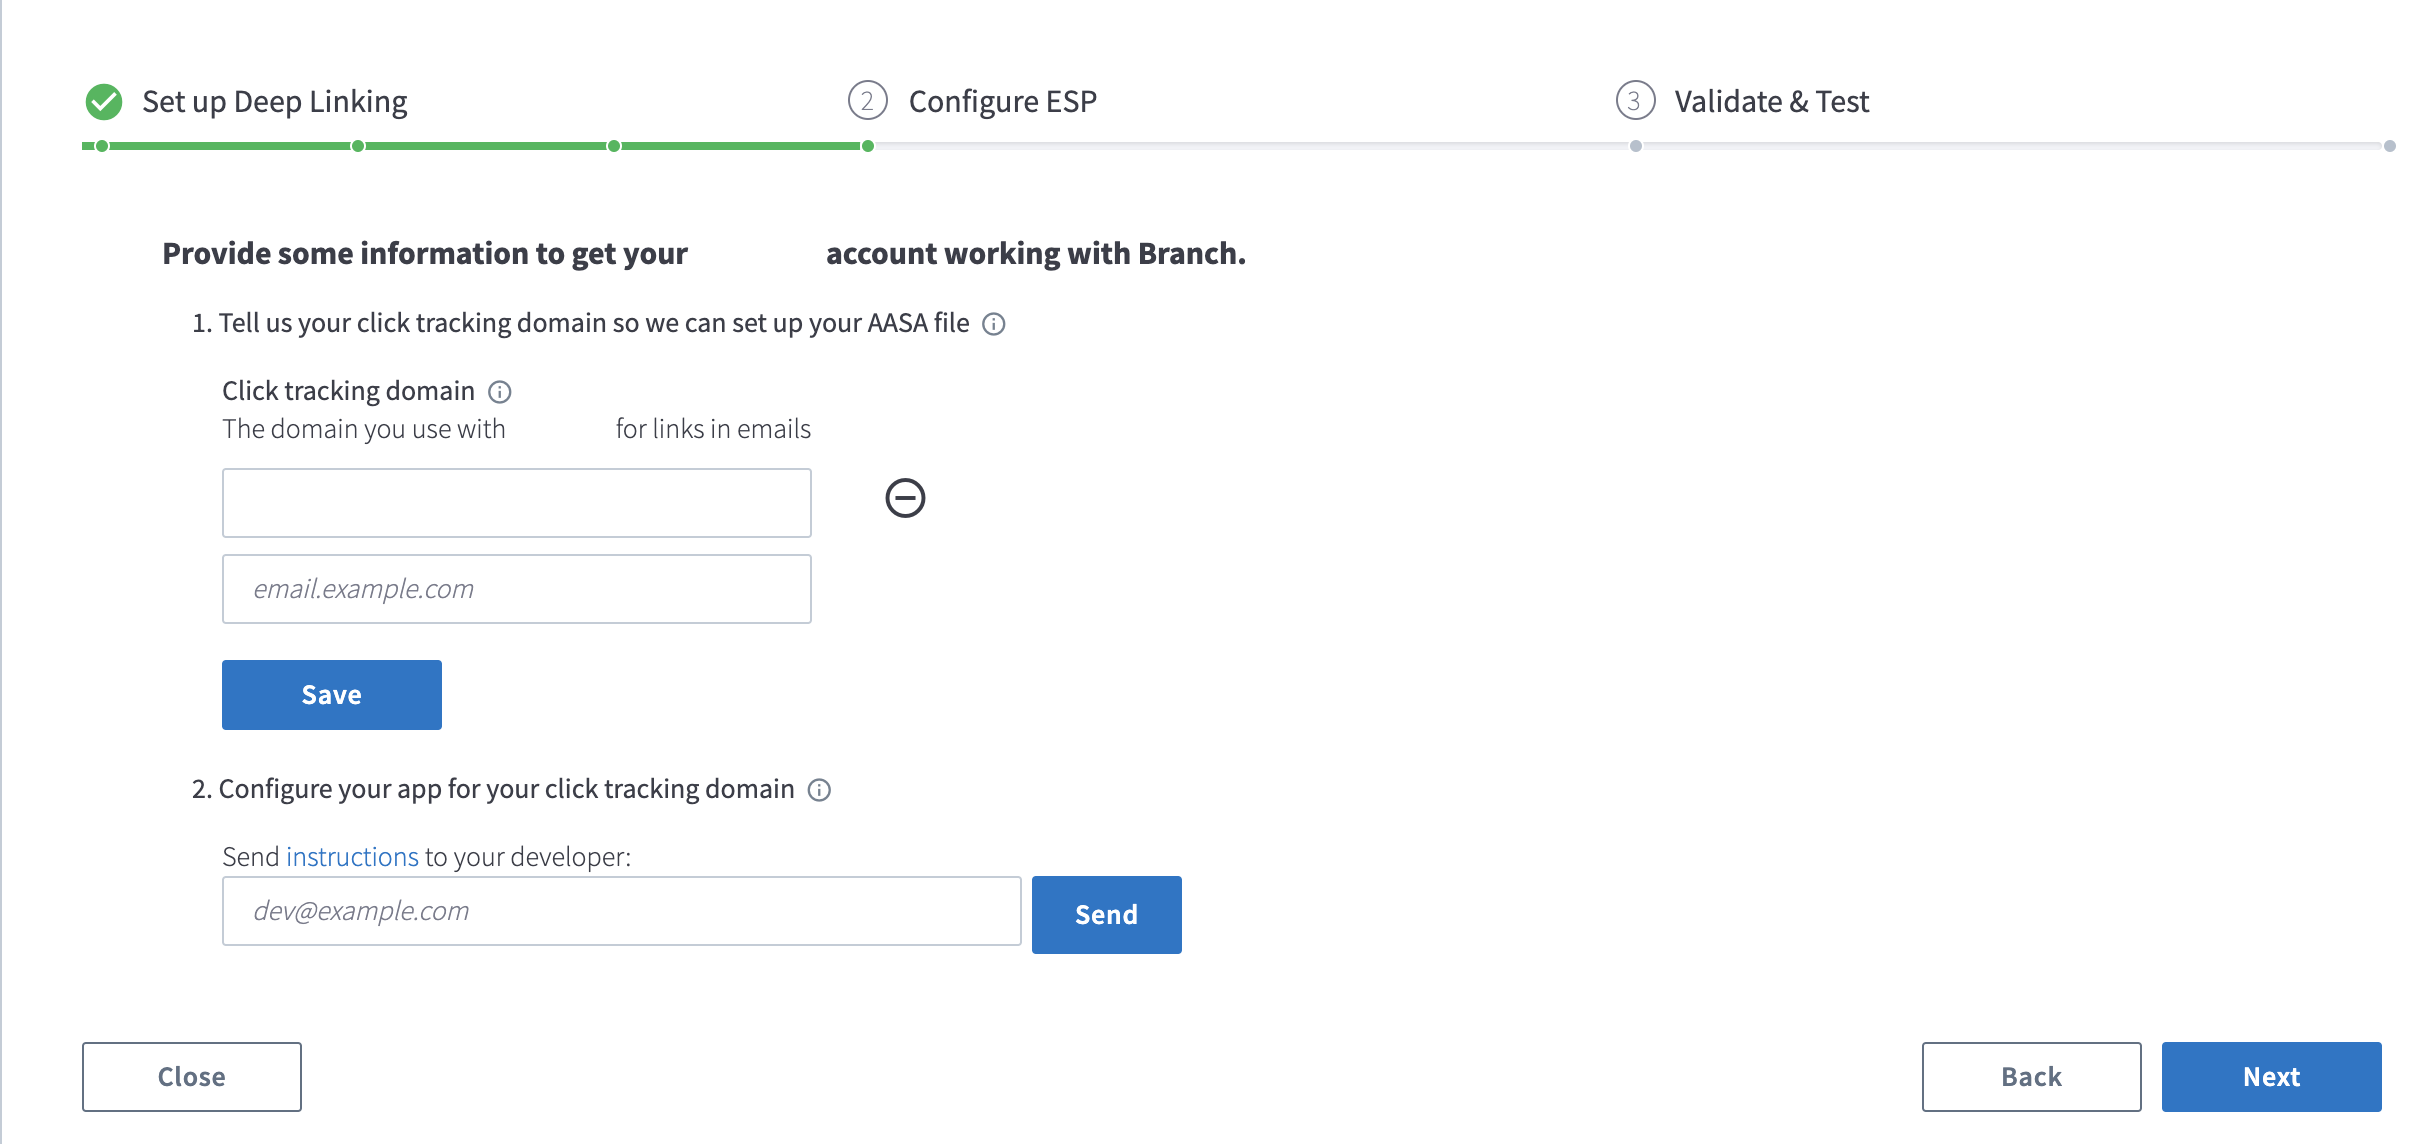Screen dimensions: 2412x1144
Task: Remove the first domain with the minus icon
Action: [x=905, y=498]
